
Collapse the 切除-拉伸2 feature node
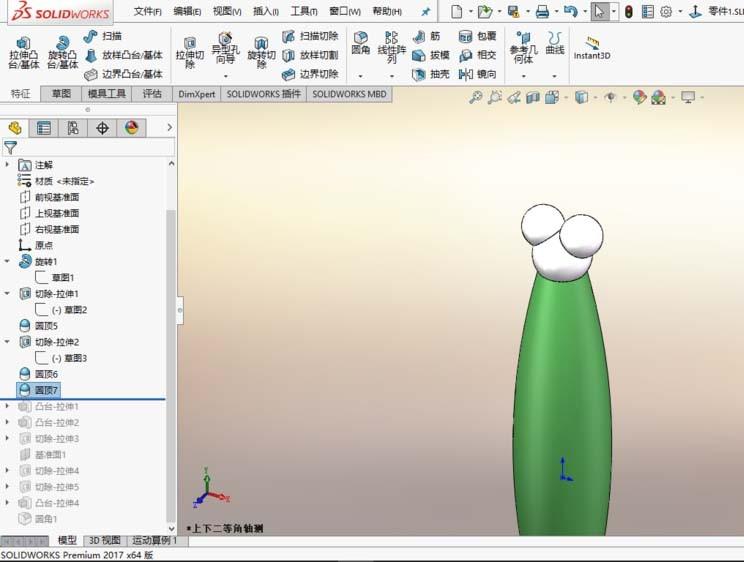point(7,342)
